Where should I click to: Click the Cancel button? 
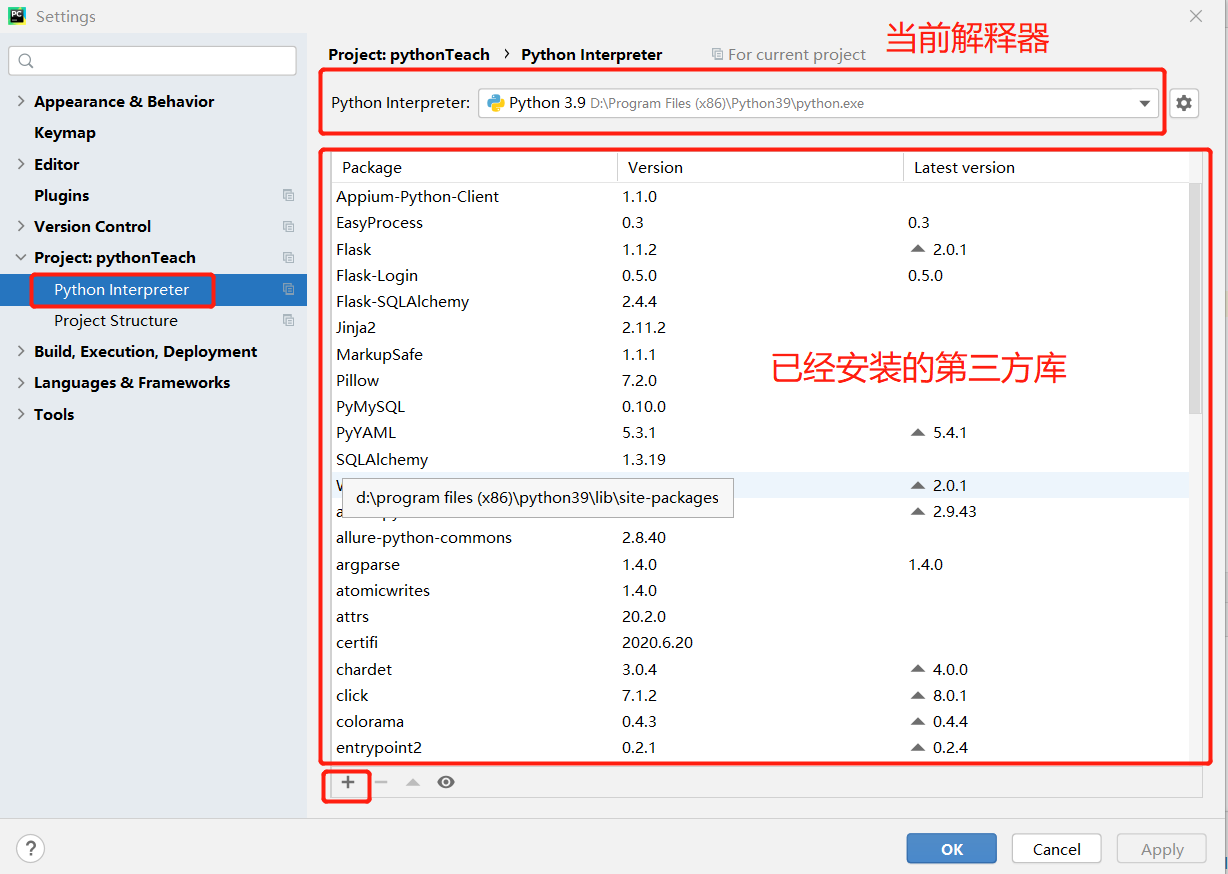1056,849
